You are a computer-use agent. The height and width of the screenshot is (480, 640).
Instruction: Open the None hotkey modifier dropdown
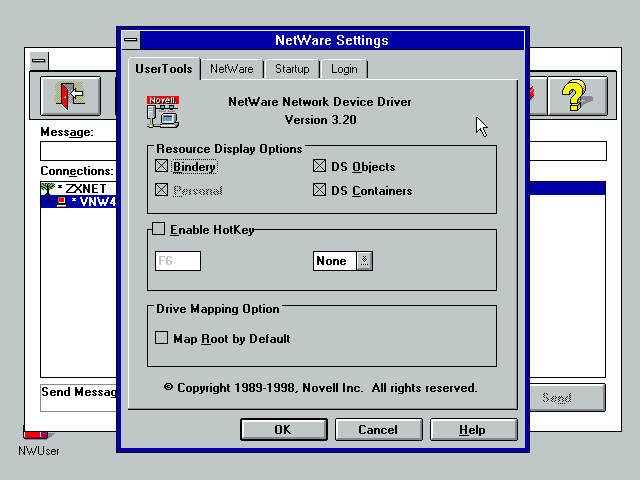point(364,261)
